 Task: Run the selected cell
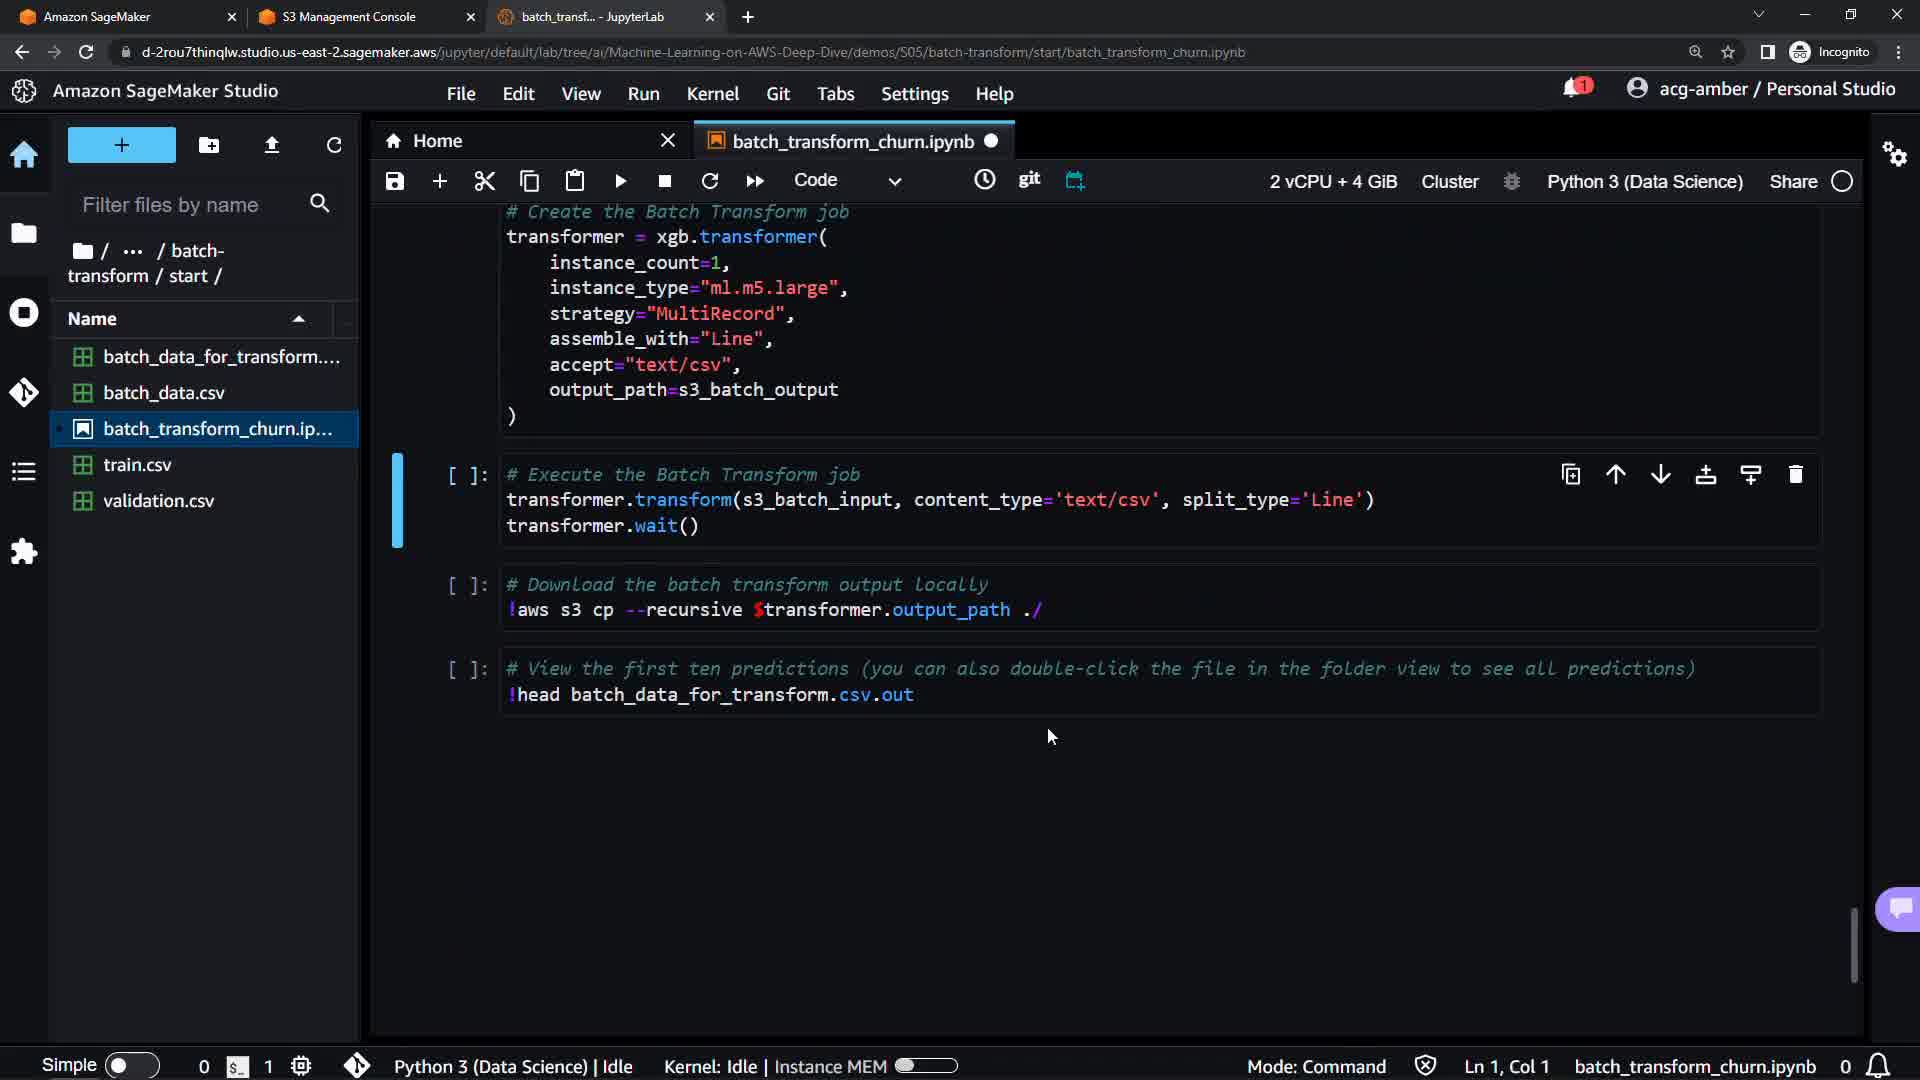tap(620, 181)
